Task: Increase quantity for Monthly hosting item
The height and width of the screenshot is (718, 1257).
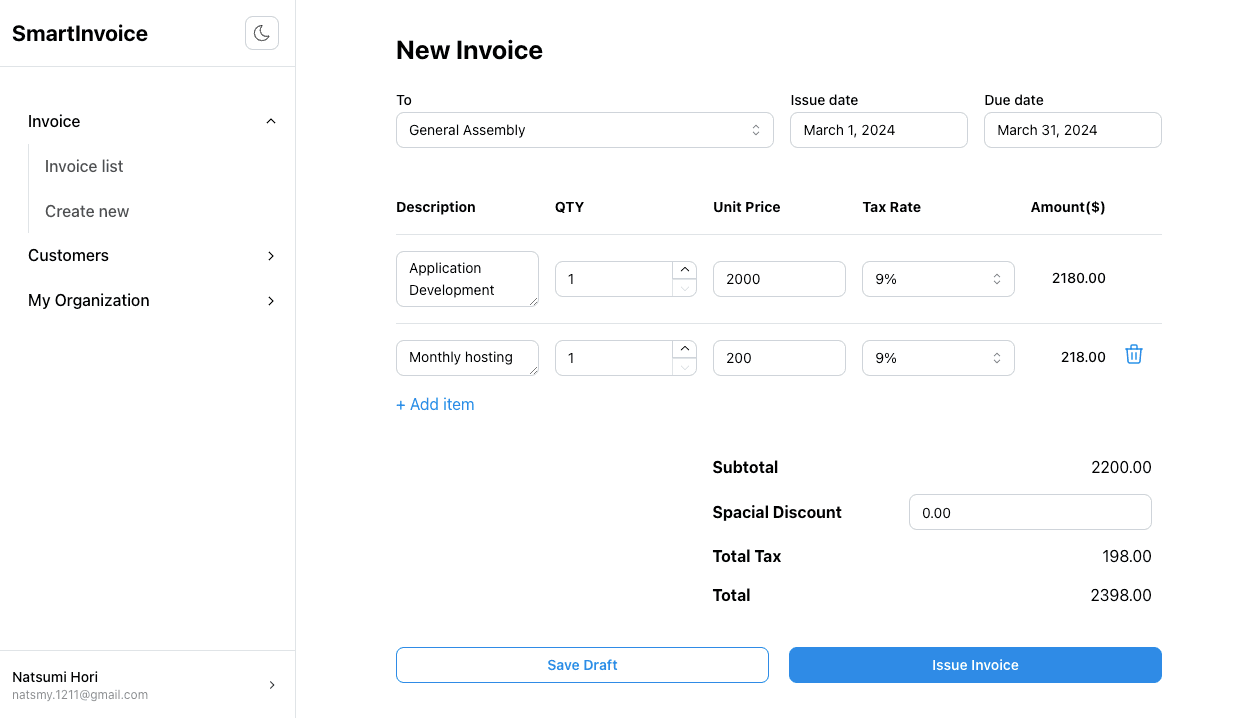Action: (x=684, y=349)
